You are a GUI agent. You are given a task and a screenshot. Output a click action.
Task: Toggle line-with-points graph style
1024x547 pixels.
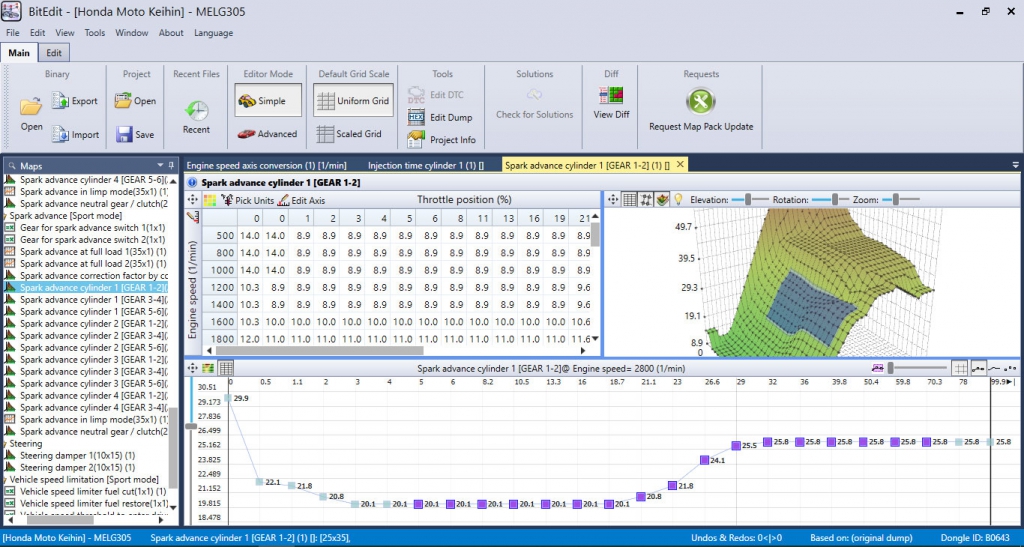(x=978, y=368)
